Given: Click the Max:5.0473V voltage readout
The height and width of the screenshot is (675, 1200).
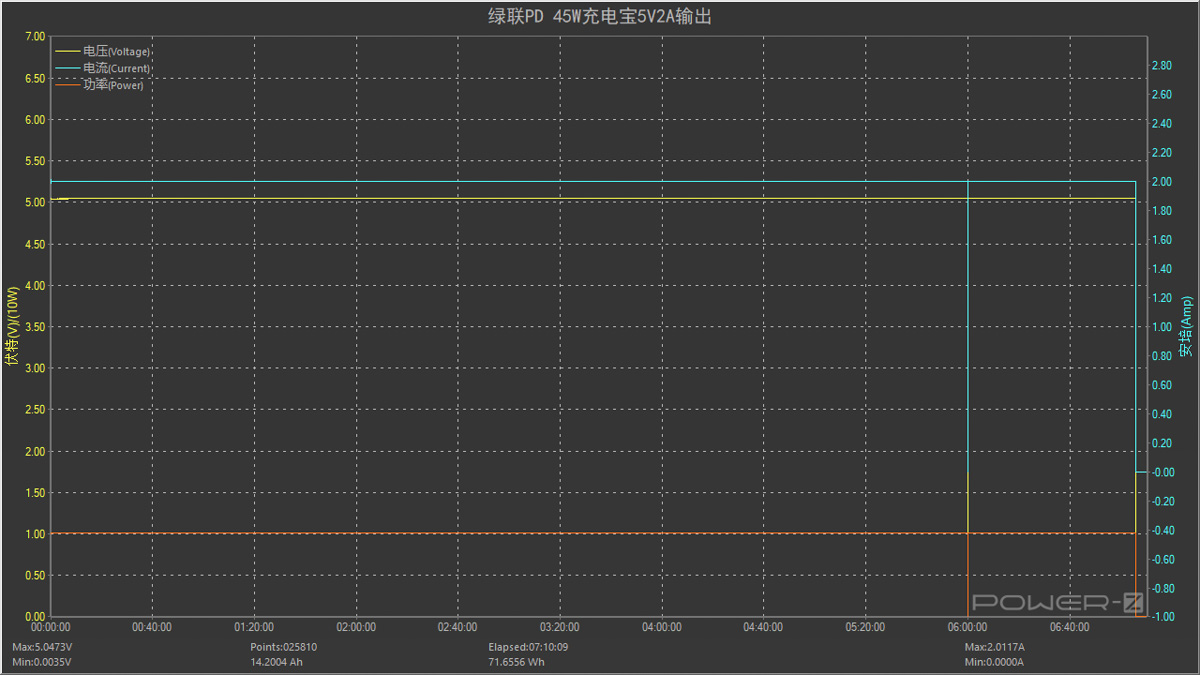Looking at the screenshot, I should pos(42,647).
